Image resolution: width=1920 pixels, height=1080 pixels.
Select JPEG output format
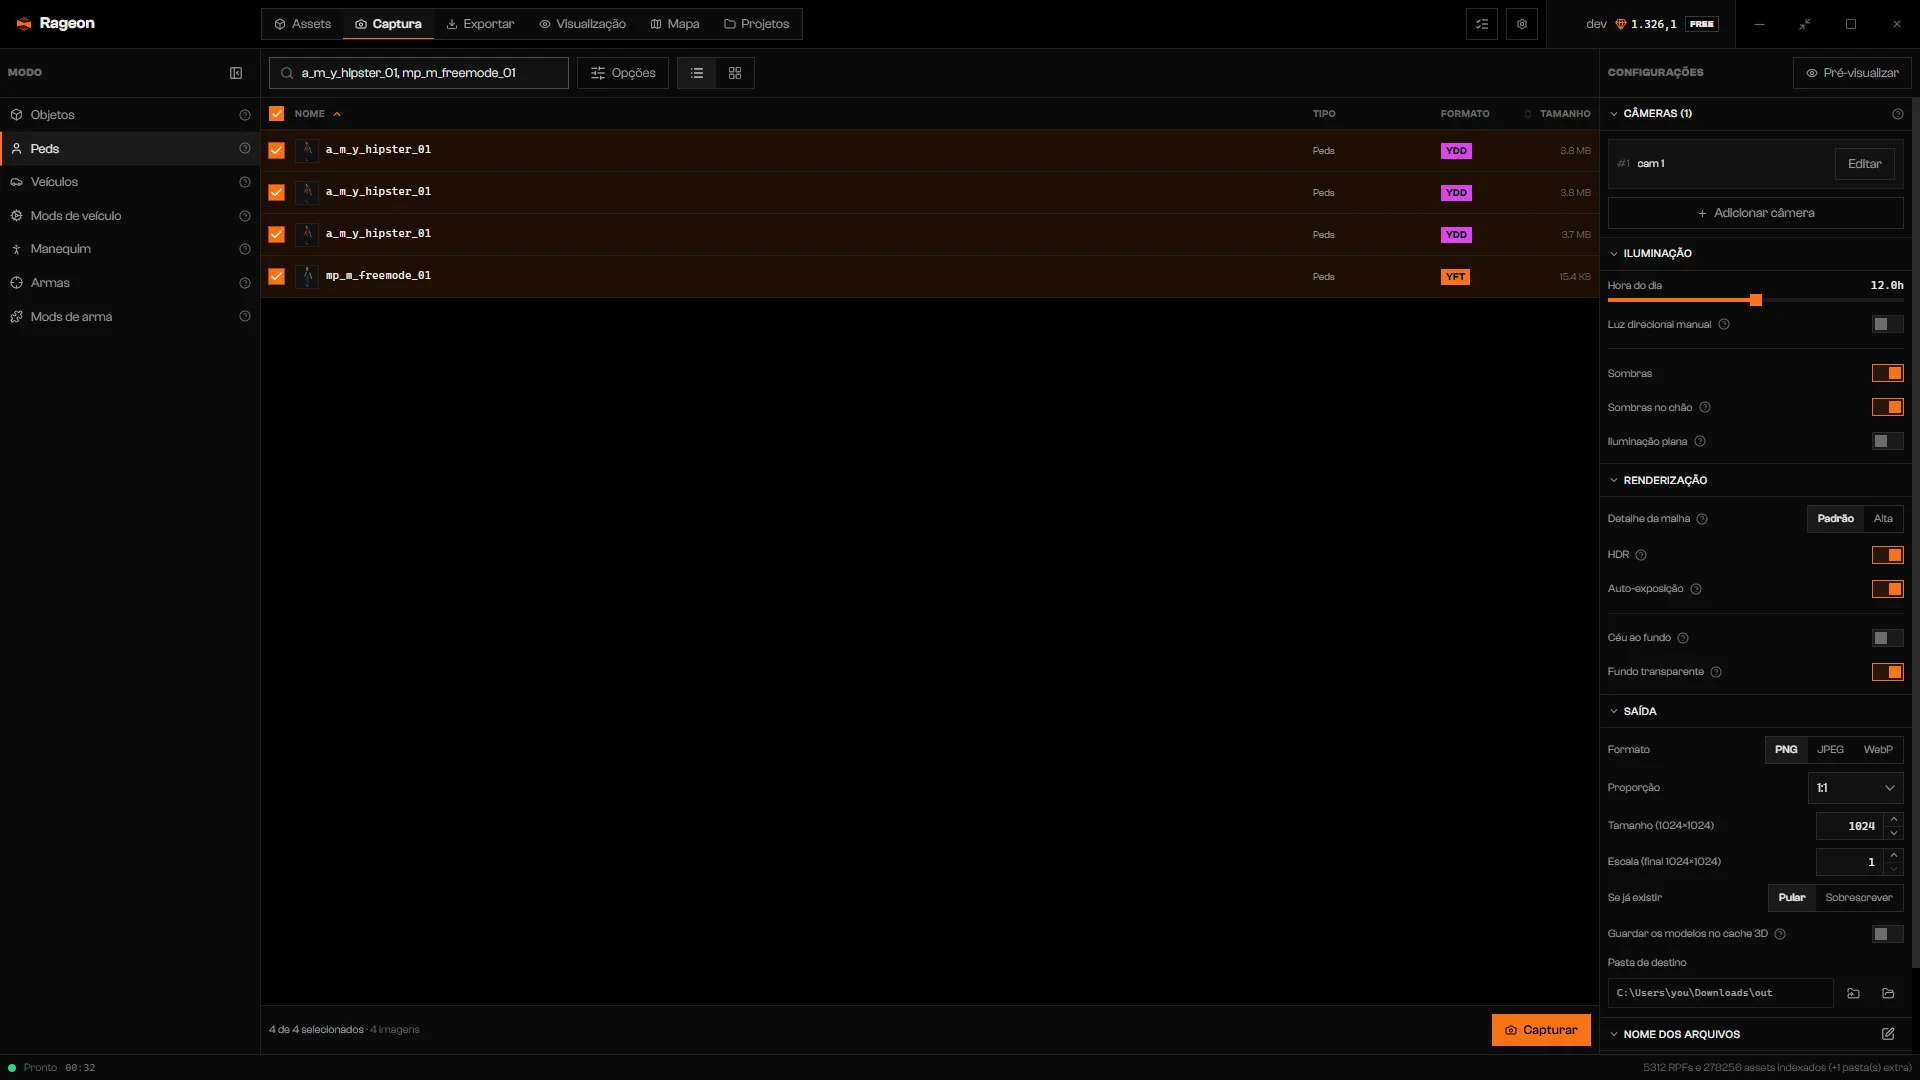coord(1830,750)
